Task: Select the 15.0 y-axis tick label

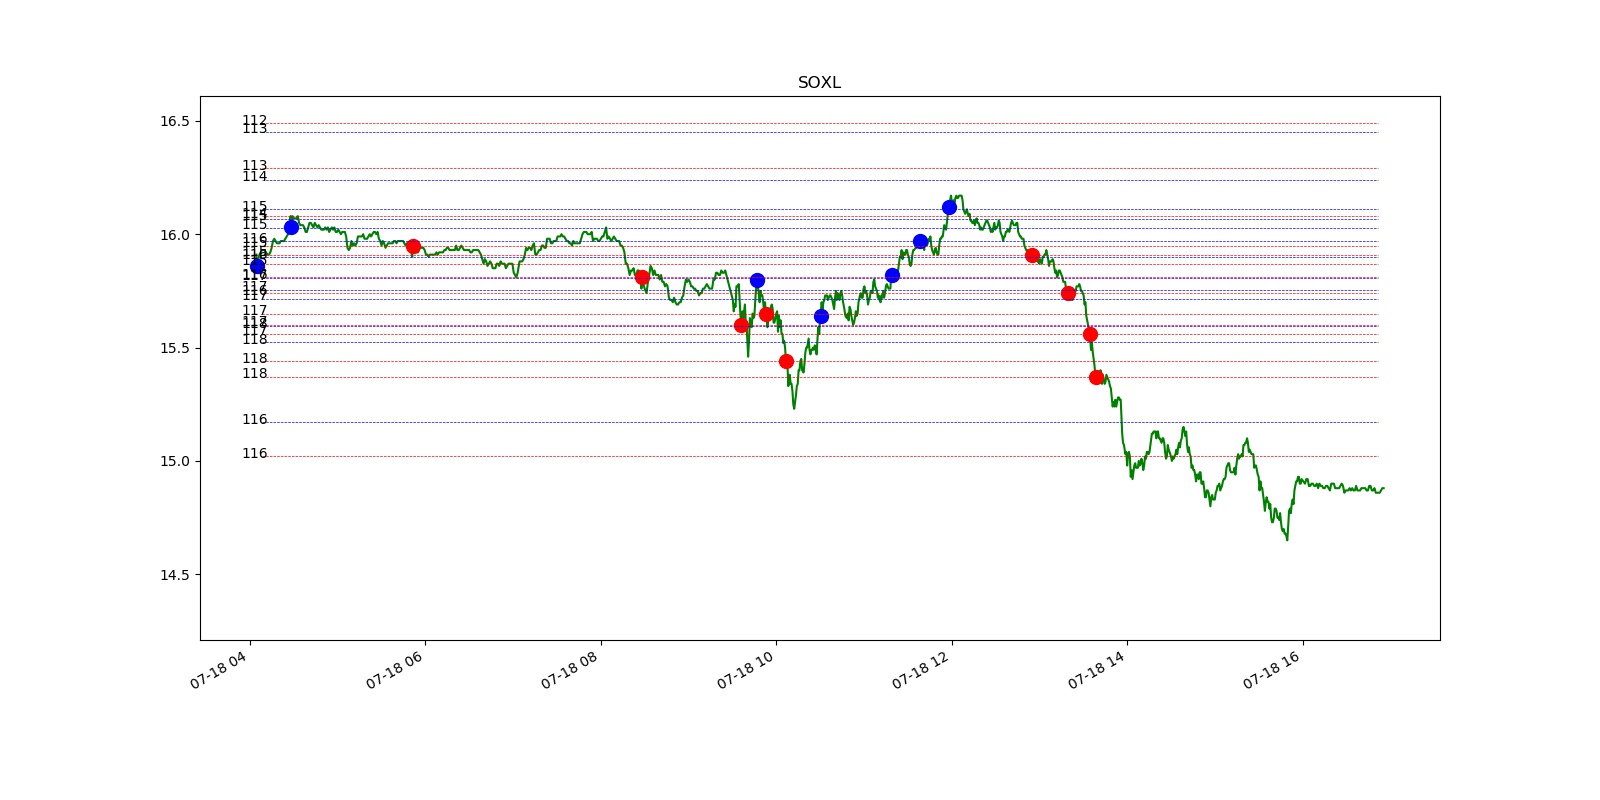Action: click(x=174, y=461)
